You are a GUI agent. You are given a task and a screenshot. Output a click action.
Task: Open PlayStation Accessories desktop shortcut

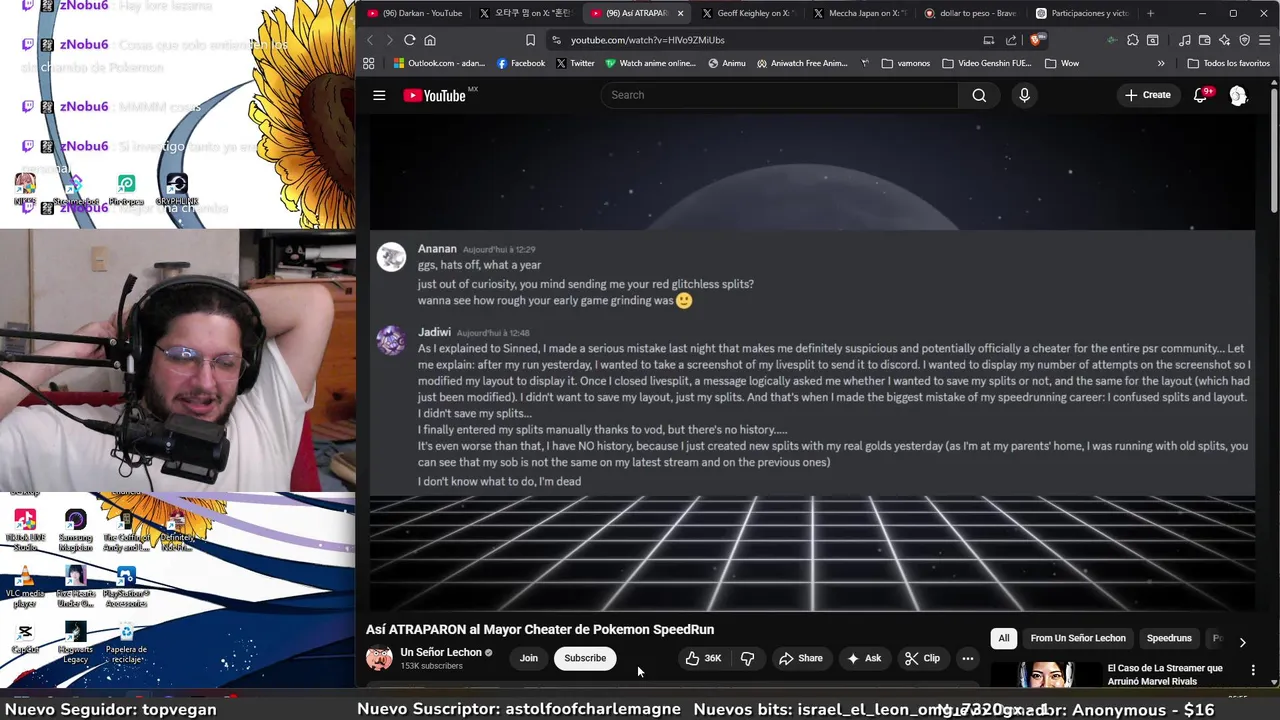126,588
